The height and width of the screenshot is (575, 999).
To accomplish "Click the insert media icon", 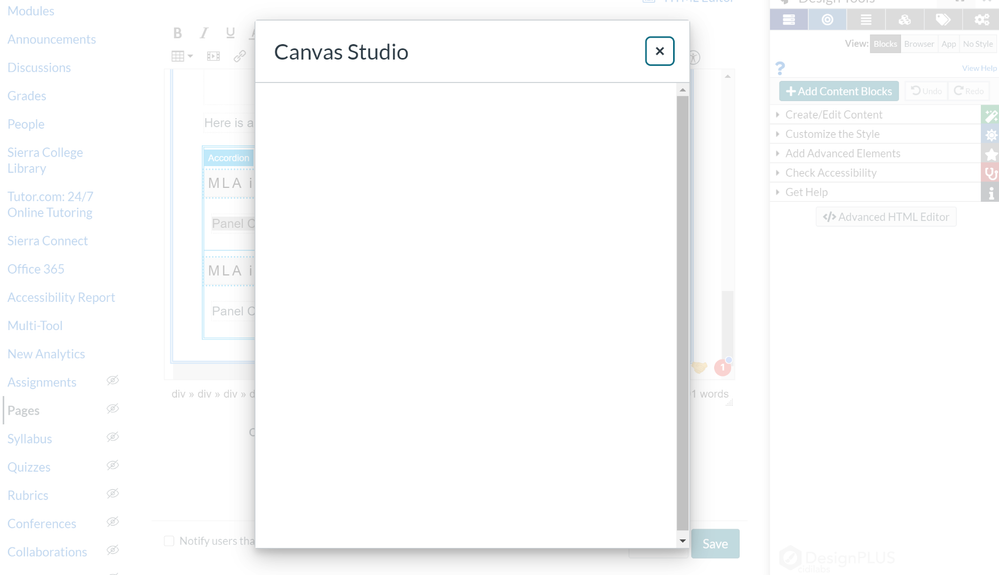I will [x=213, y=56].
